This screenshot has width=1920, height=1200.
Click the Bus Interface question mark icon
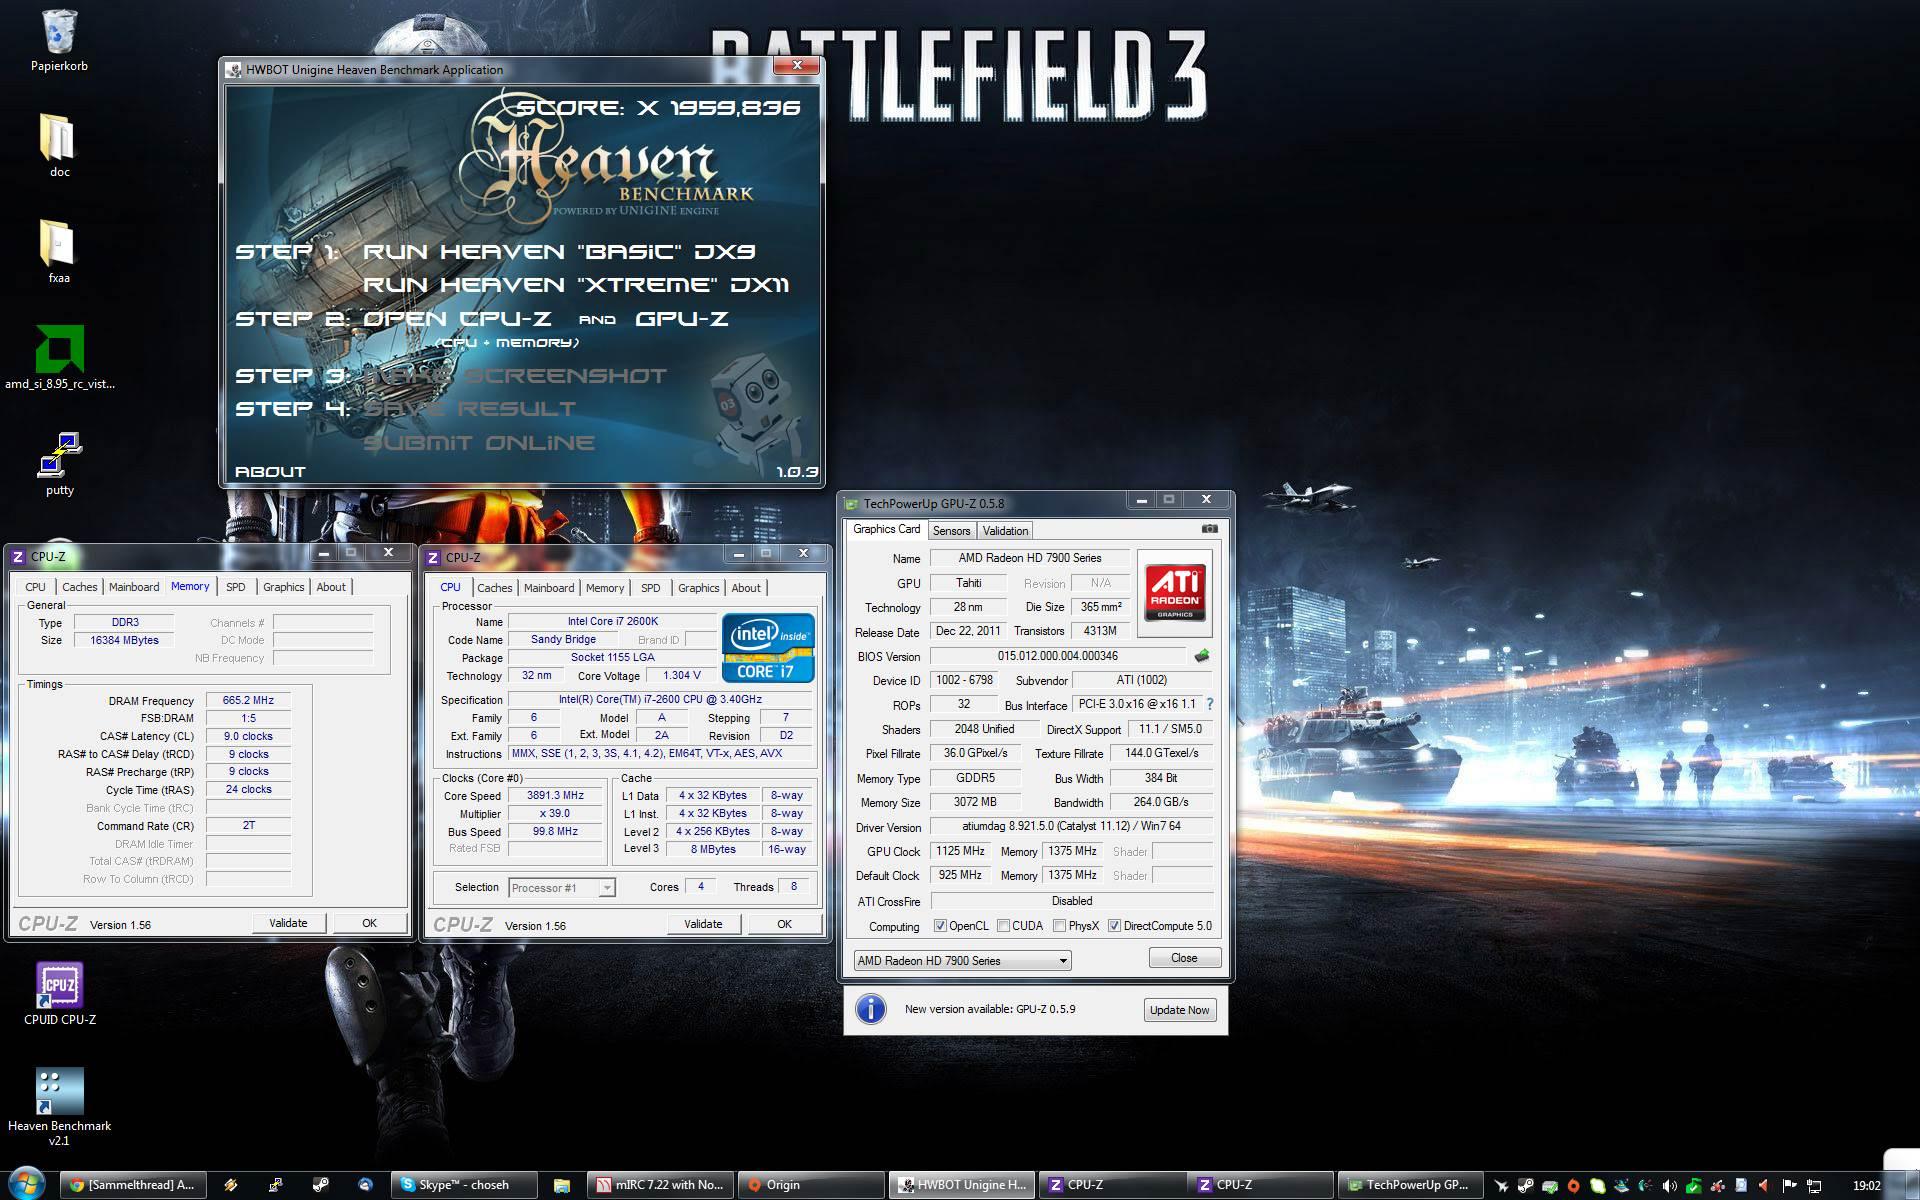[1210, 704]
